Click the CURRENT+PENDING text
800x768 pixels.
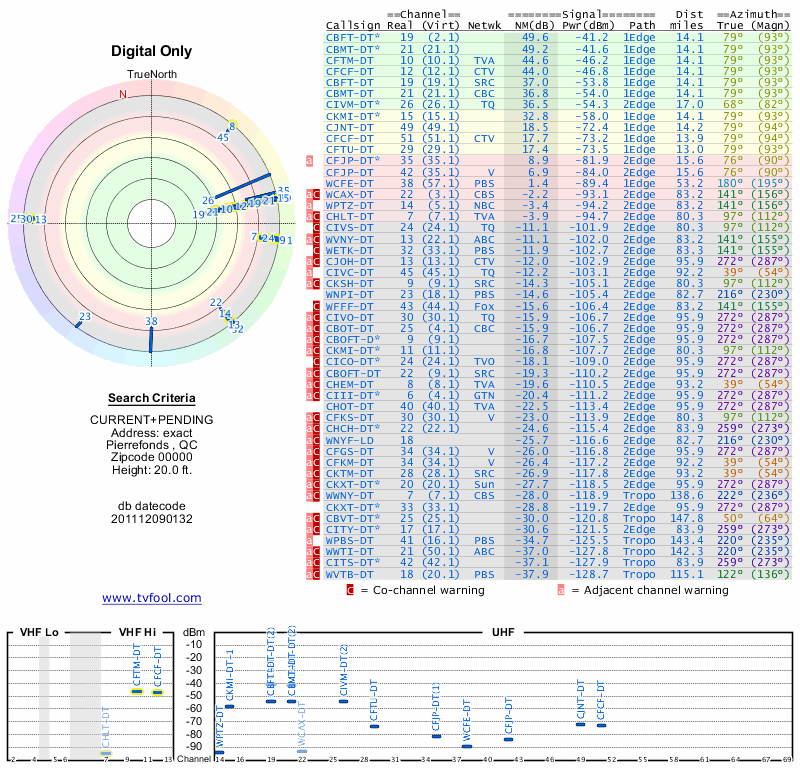(152, 419)
